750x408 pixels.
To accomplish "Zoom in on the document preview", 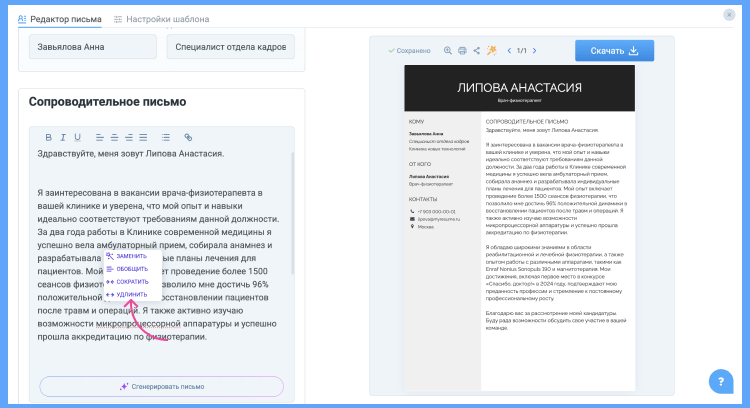I will click(x=448, y=50).
